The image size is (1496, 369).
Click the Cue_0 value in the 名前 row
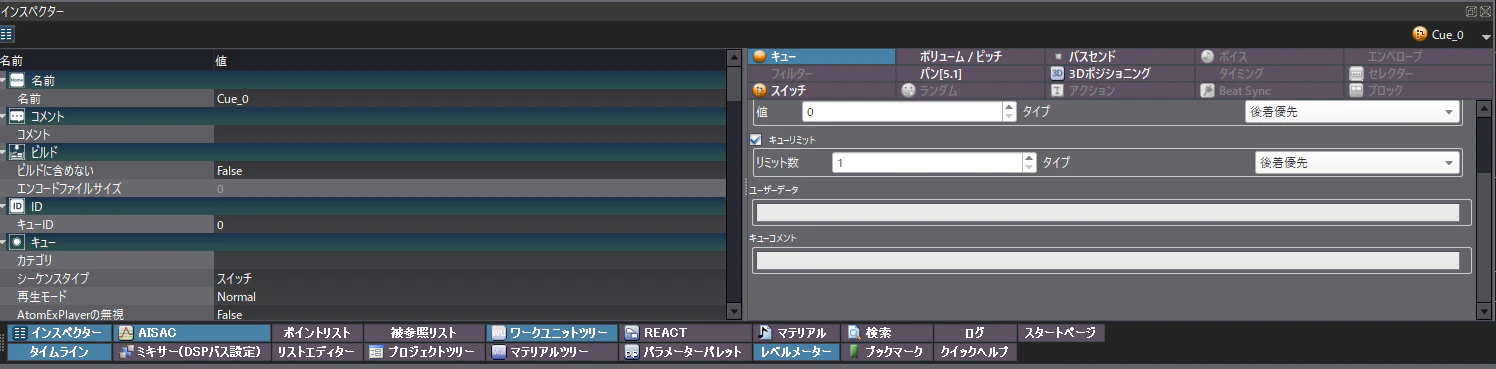232,98
